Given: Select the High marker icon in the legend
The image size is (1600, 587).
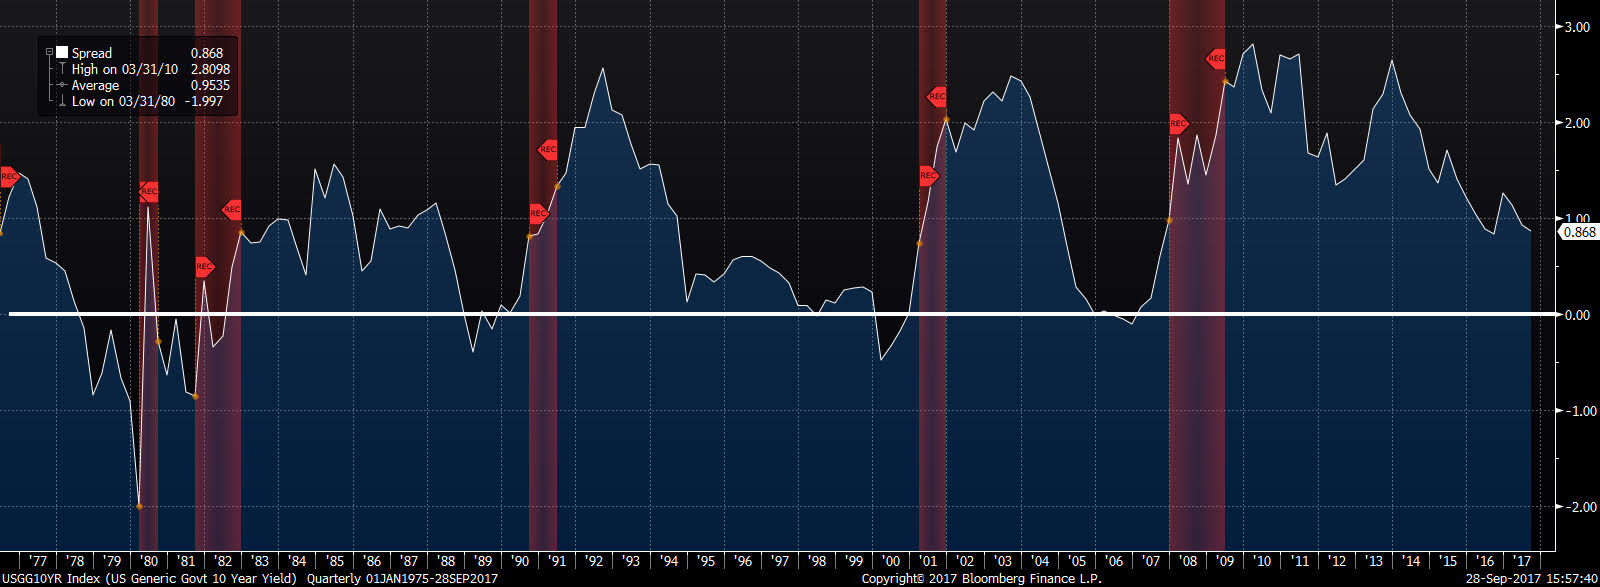Looking at the screenshot, I should point(62,69).
